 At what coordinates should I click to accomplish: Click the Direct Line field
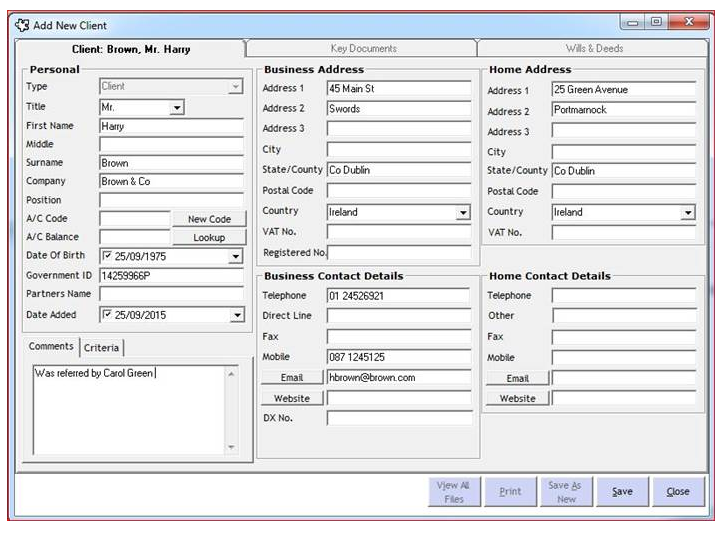pyautogui.click(x=399, y=316)
